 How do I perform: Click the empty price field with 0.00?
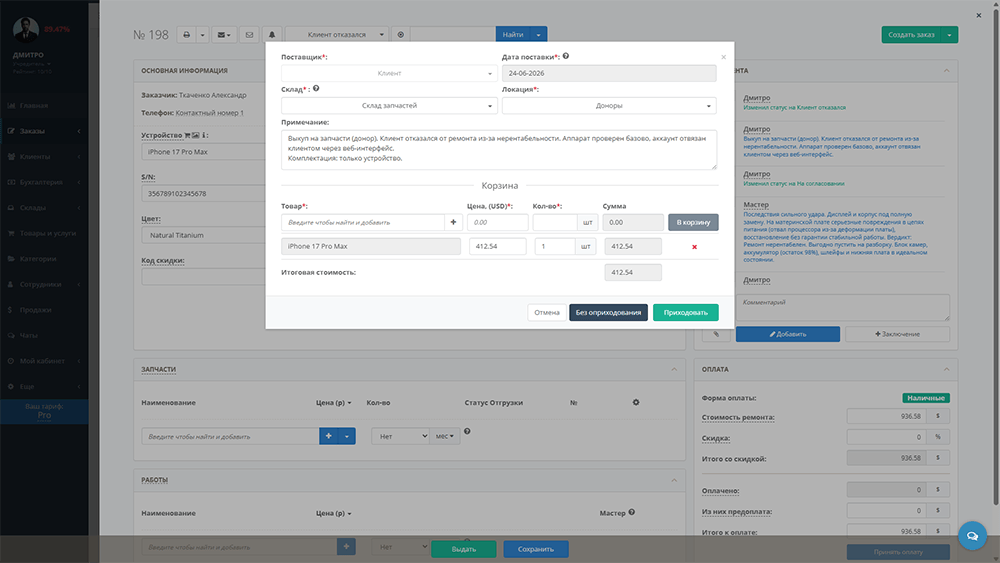(x=497, y=223)
